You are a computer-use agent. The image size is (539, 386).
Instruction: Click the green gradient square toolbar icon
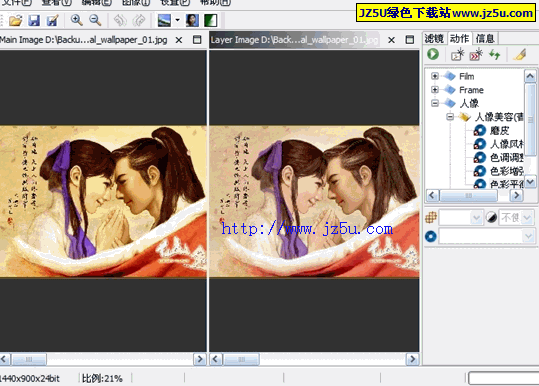211,20
